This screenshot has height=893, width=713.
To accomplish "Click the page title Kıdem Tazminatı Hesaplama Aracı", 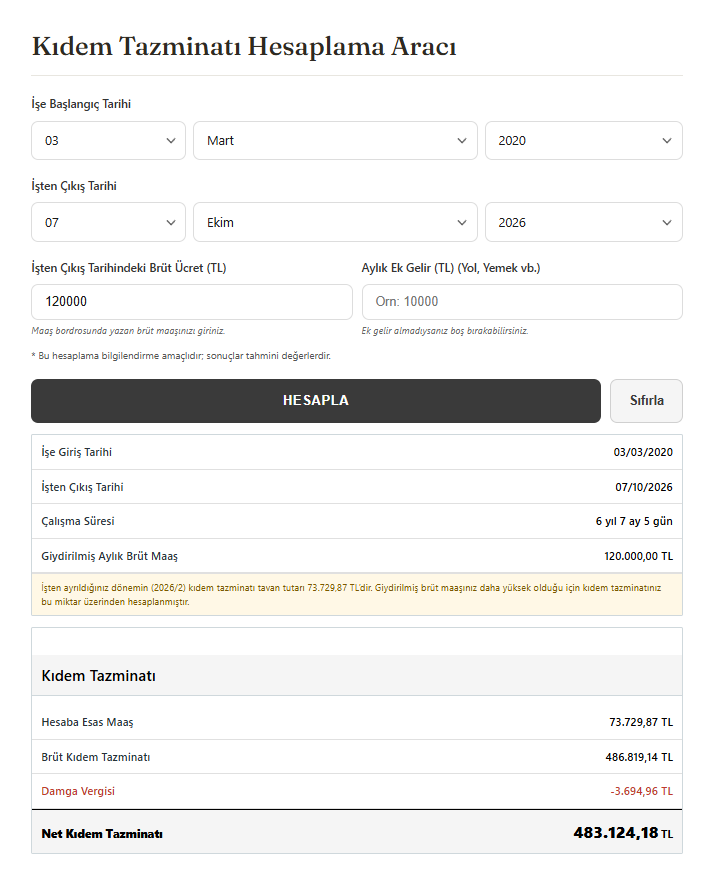I will 244,47.
